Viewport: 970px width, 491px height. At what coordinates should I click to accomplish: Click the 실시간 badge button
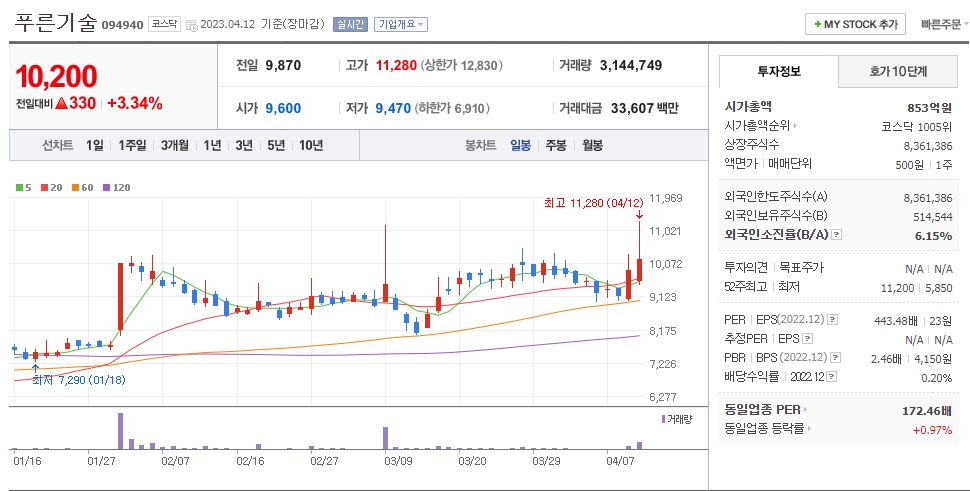(350, 24)
